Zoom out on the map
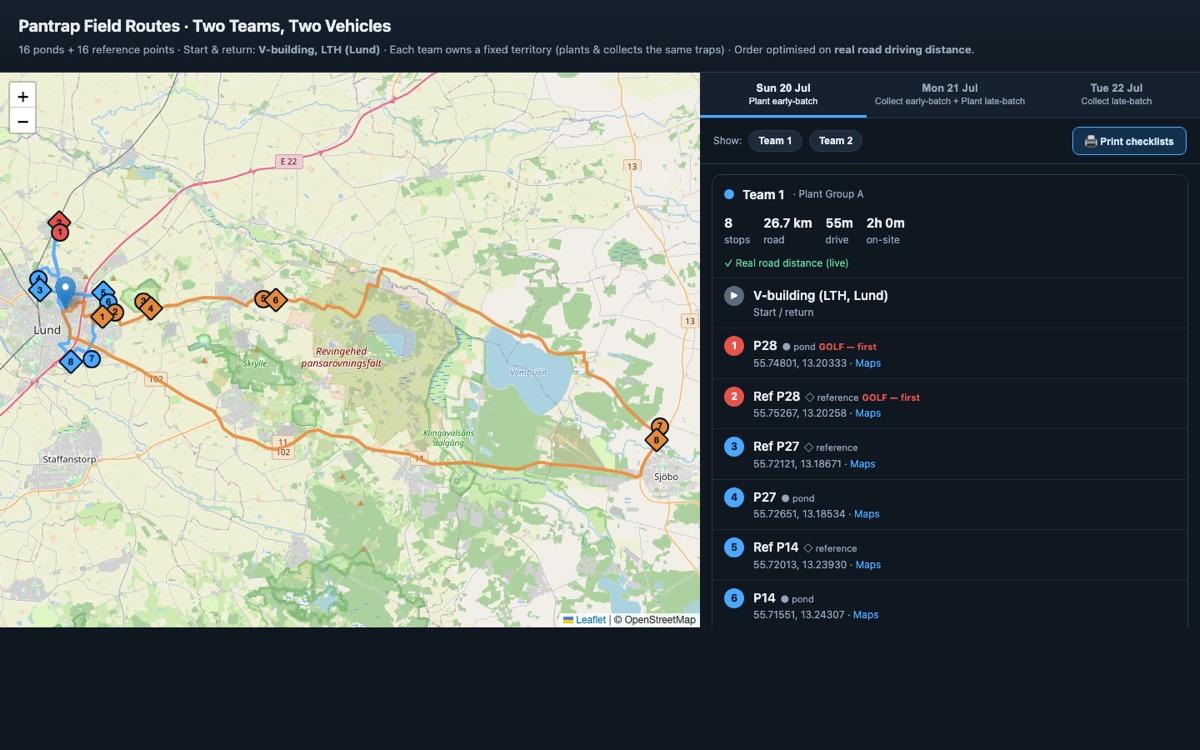Screen dimensions: 1200x750 [x=23, y=122]
